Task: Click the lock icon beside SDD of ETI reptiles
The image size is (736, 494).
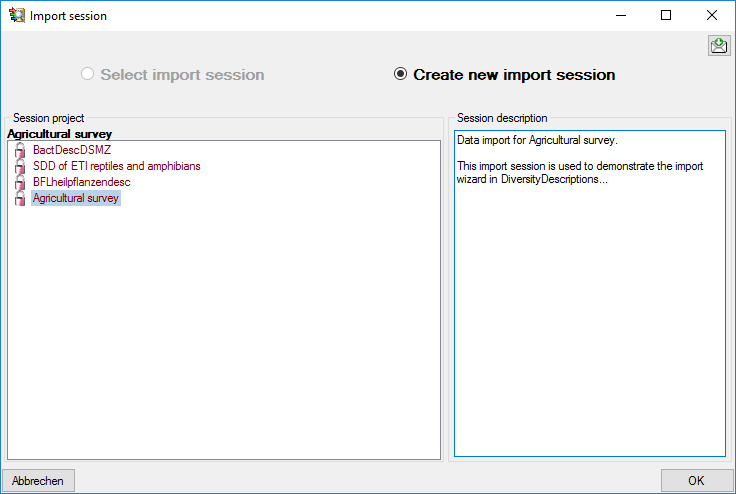Action: pos(19,166)
